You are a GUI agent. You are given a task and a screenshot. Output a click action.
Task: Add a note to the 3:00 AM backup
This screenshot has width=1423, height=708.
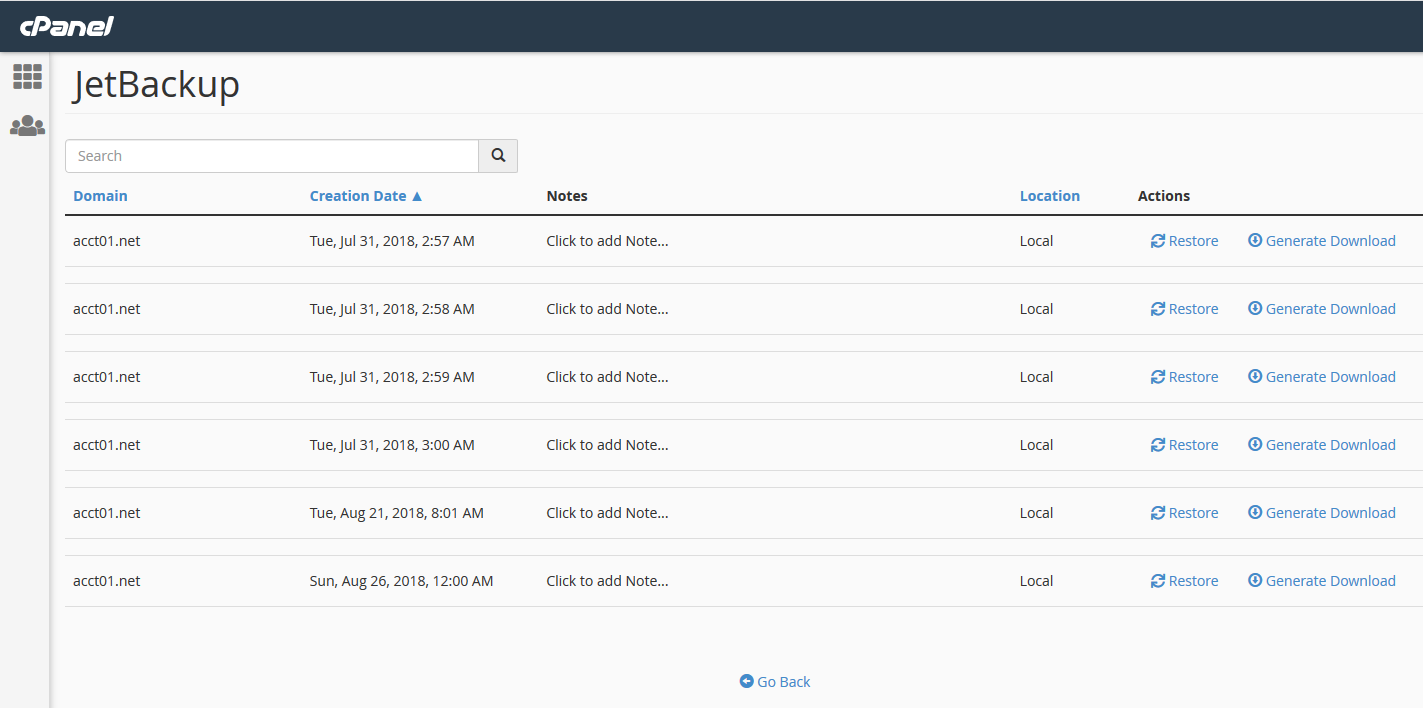point(607,445)
